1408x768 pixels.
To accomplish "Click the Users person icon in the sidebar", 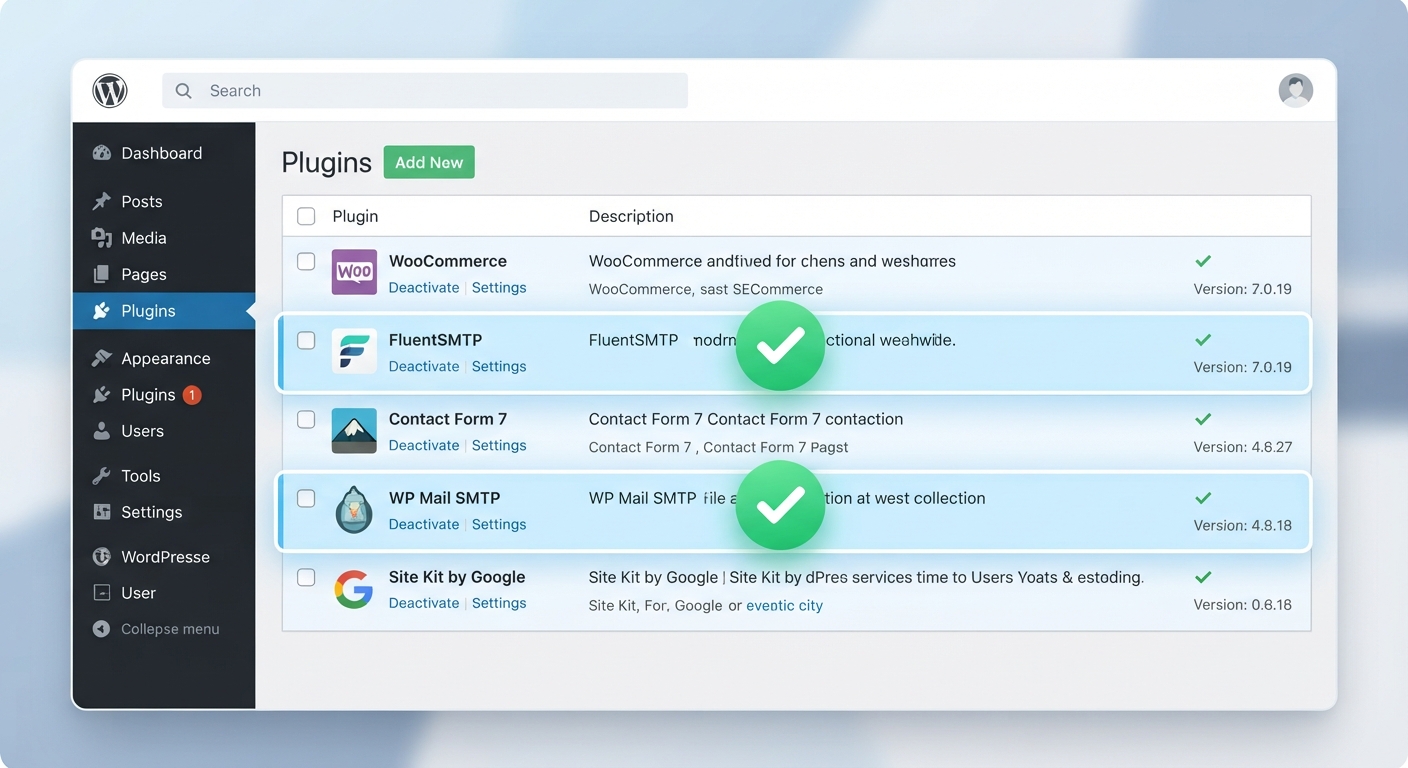I will click(x=101, y=431).
